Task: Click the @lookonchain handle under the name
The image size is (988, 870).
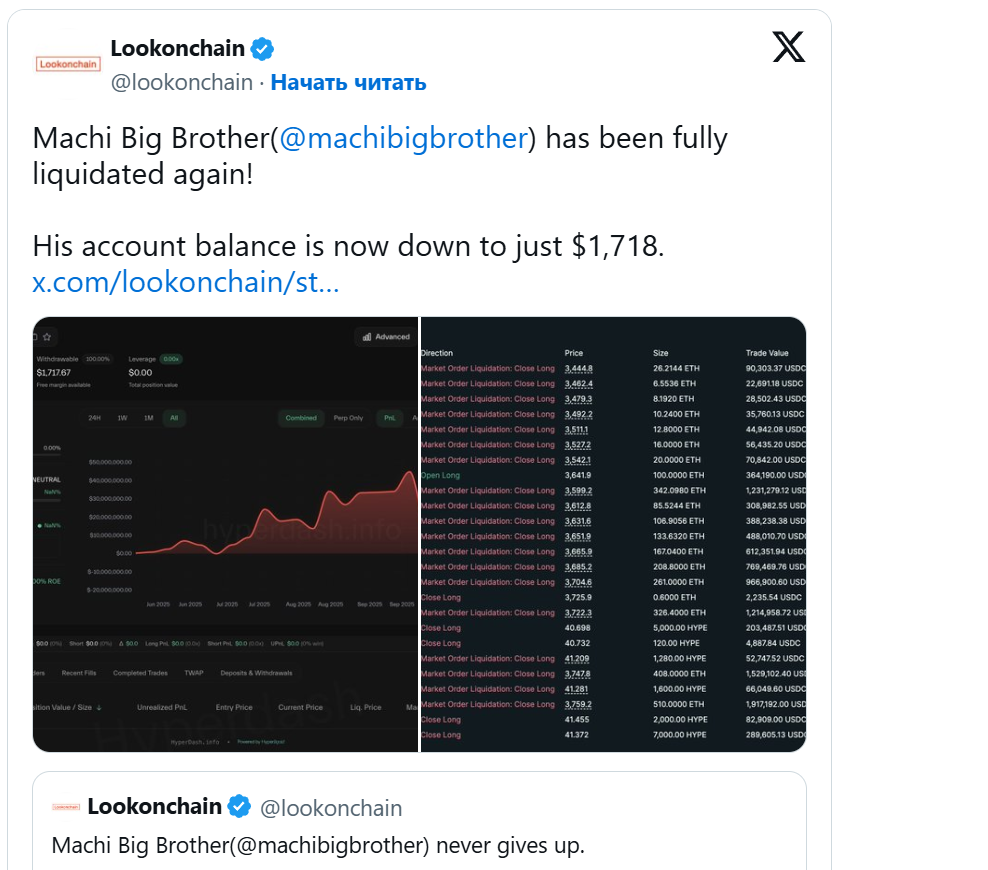Action: (181, 83)
